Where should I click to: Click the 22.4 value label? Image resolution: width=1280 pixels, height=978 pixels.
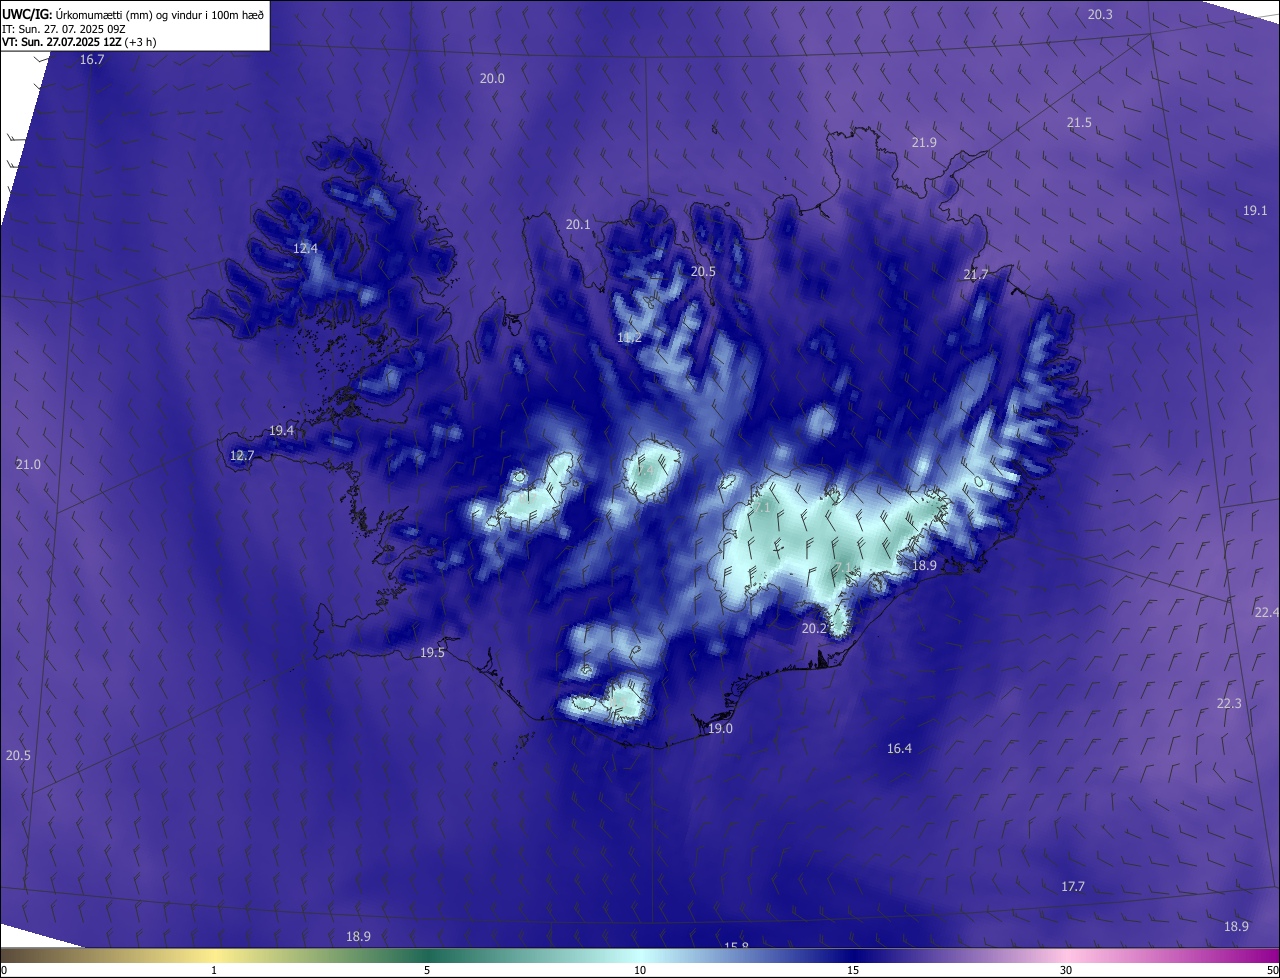[x=1266, y=613]
